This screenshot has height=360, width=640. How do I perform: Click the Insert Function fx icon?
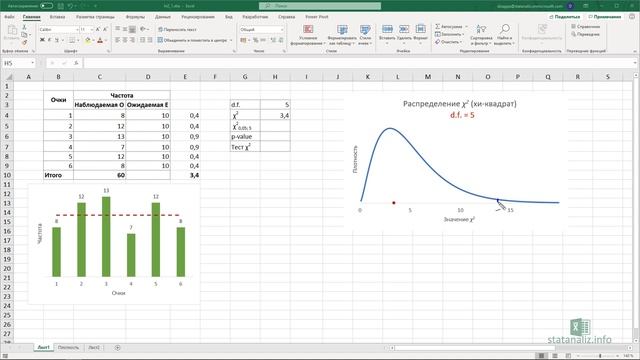pos(76,63)
